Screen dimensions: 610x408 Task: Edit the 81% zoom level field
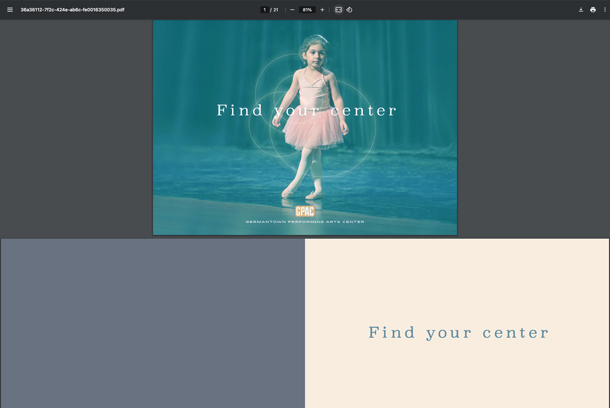pos(307,10)
